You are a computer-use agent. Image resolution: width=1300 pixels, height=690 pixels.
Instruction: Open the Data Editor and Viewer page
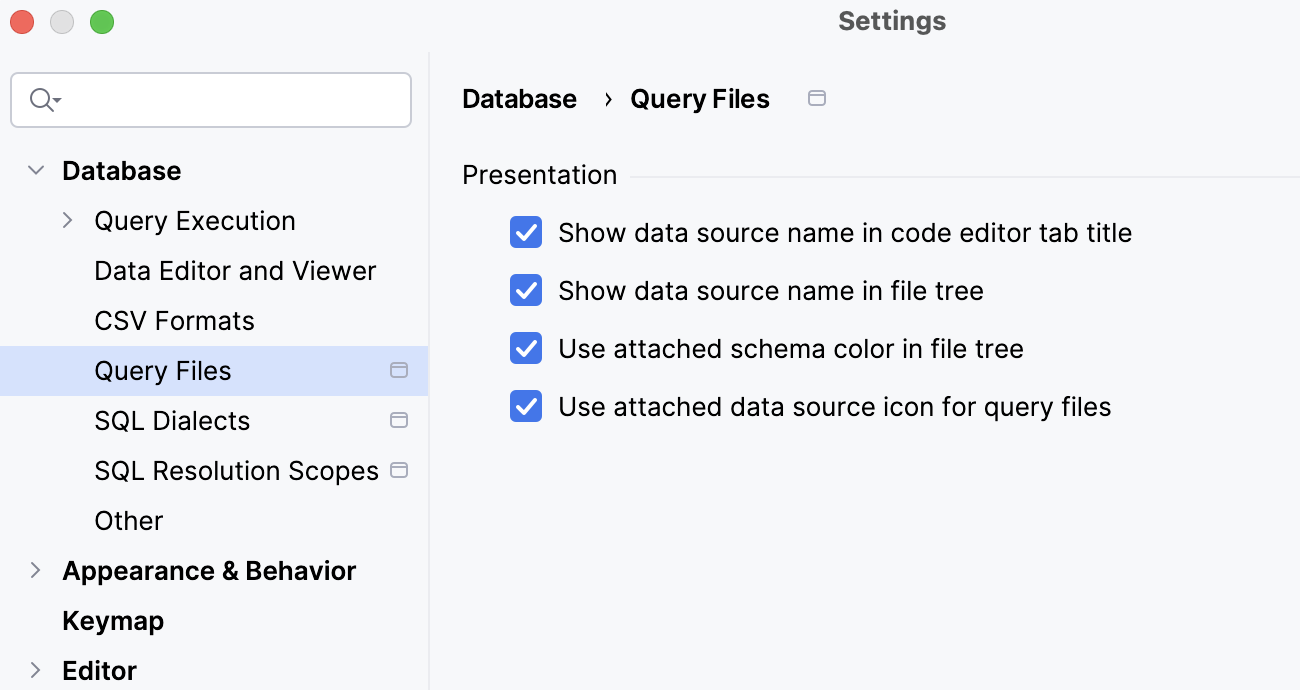[x=234, y=270]
